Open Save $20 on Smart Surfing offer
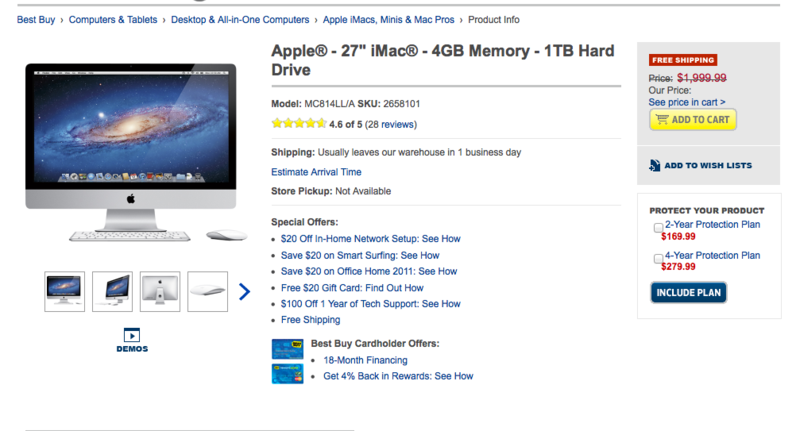800x431 pixels. click(360, 256)
